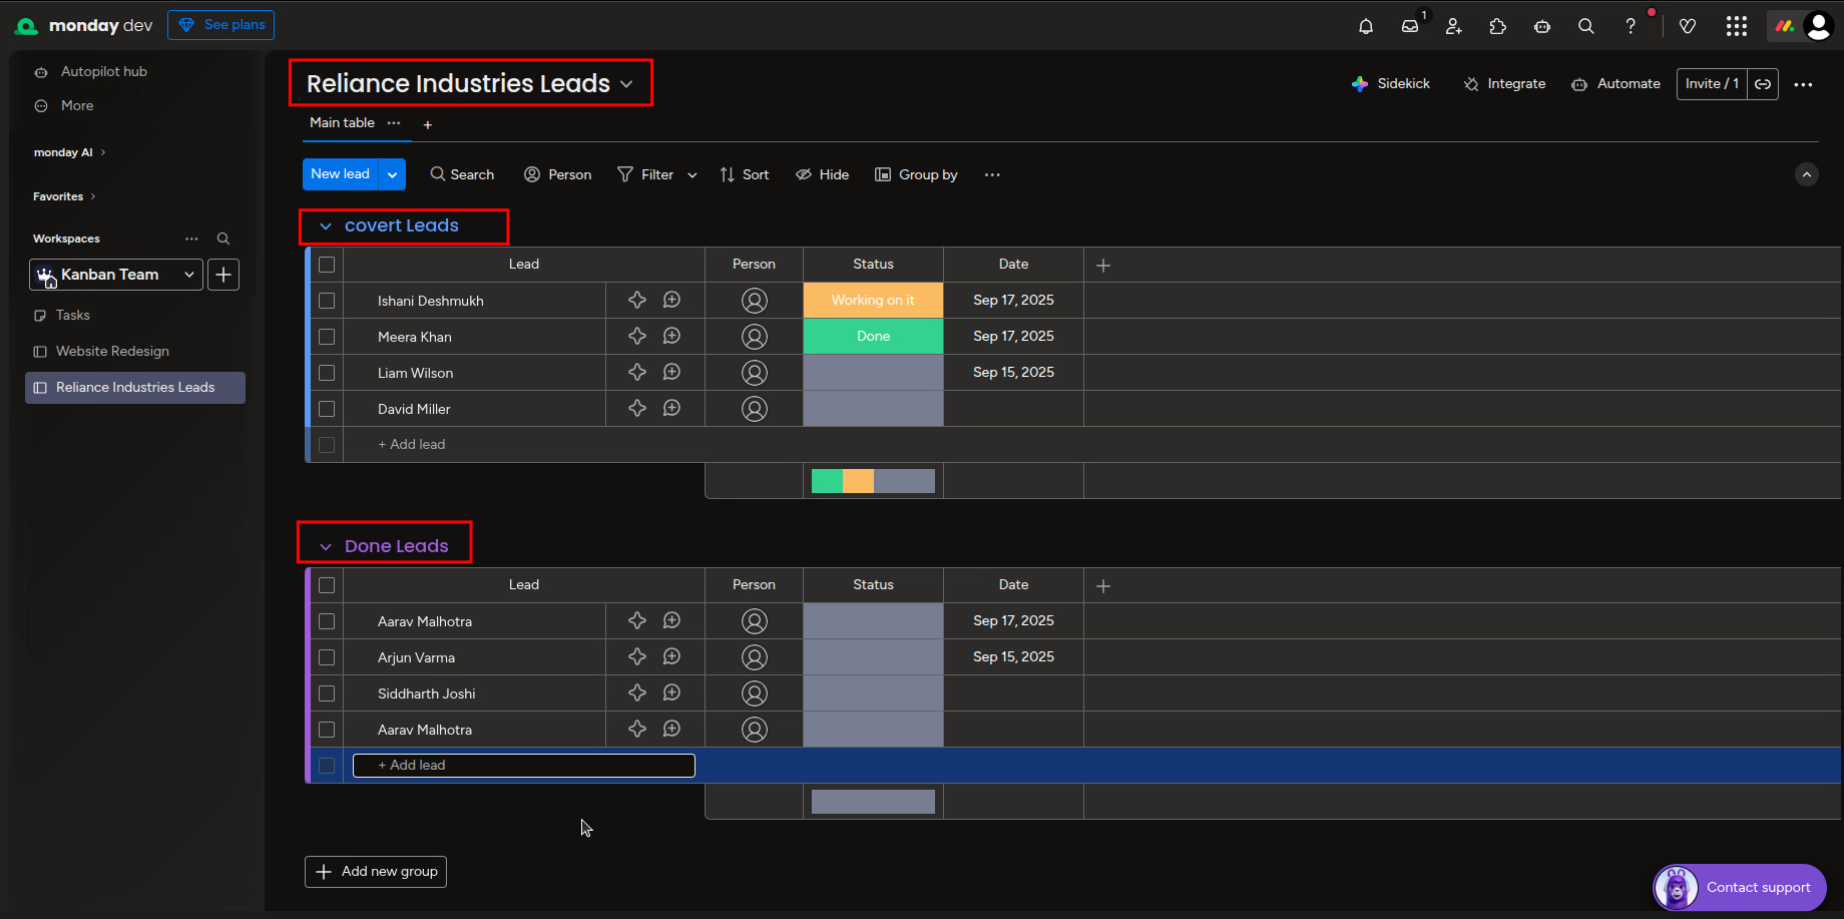The width and height of the screenshot is (1844, 919).
Task: Open the New lead dropdown arrow
Action: [392, 174]
